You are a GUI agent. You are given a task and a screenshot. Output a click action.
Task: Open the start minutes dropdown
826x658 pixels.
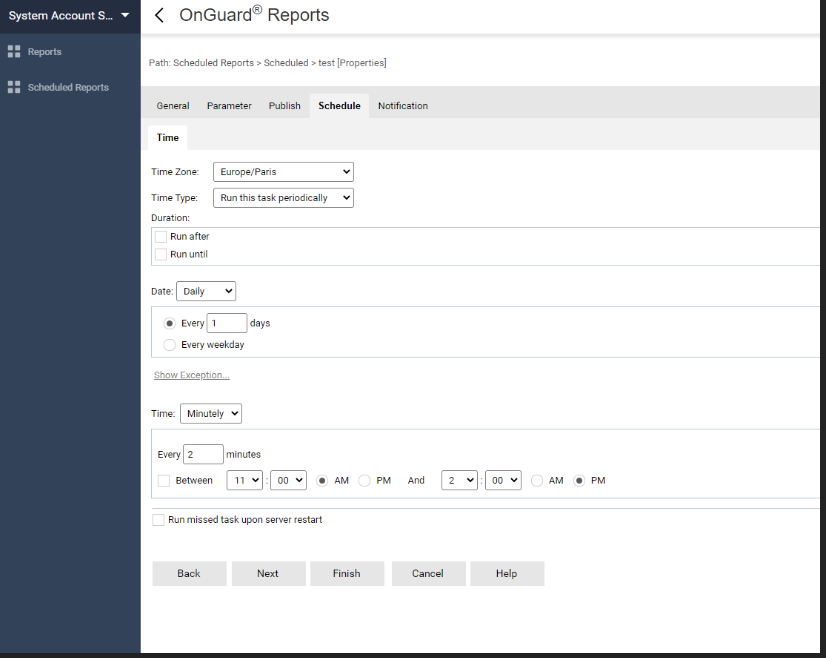(288, 480)
